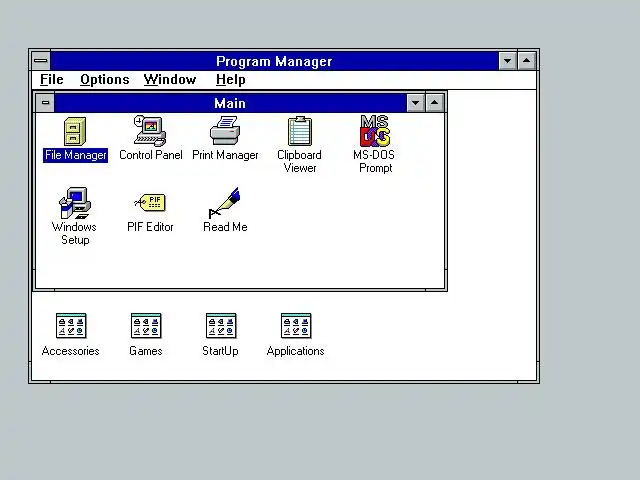Select the Windows Setup icon

click(x=75, y=203)
